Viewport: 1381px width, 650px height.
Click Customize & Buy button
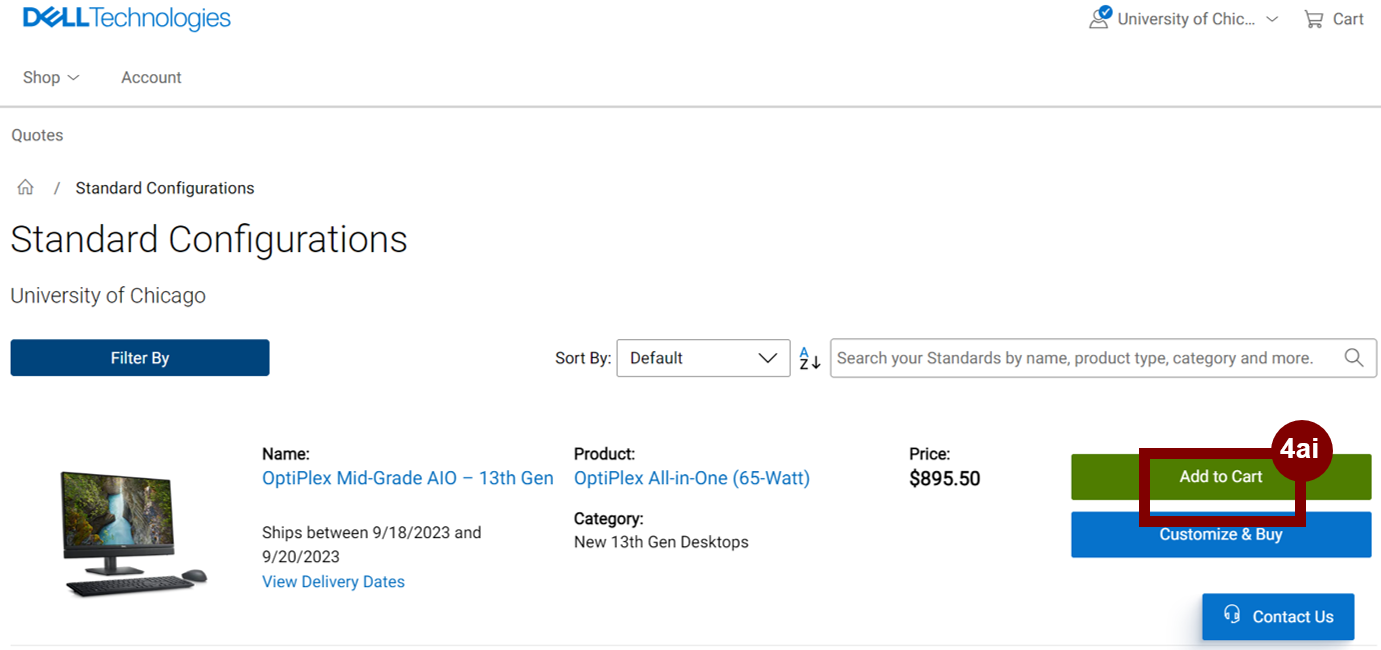pyautogui.click(x=1221, y=535)
